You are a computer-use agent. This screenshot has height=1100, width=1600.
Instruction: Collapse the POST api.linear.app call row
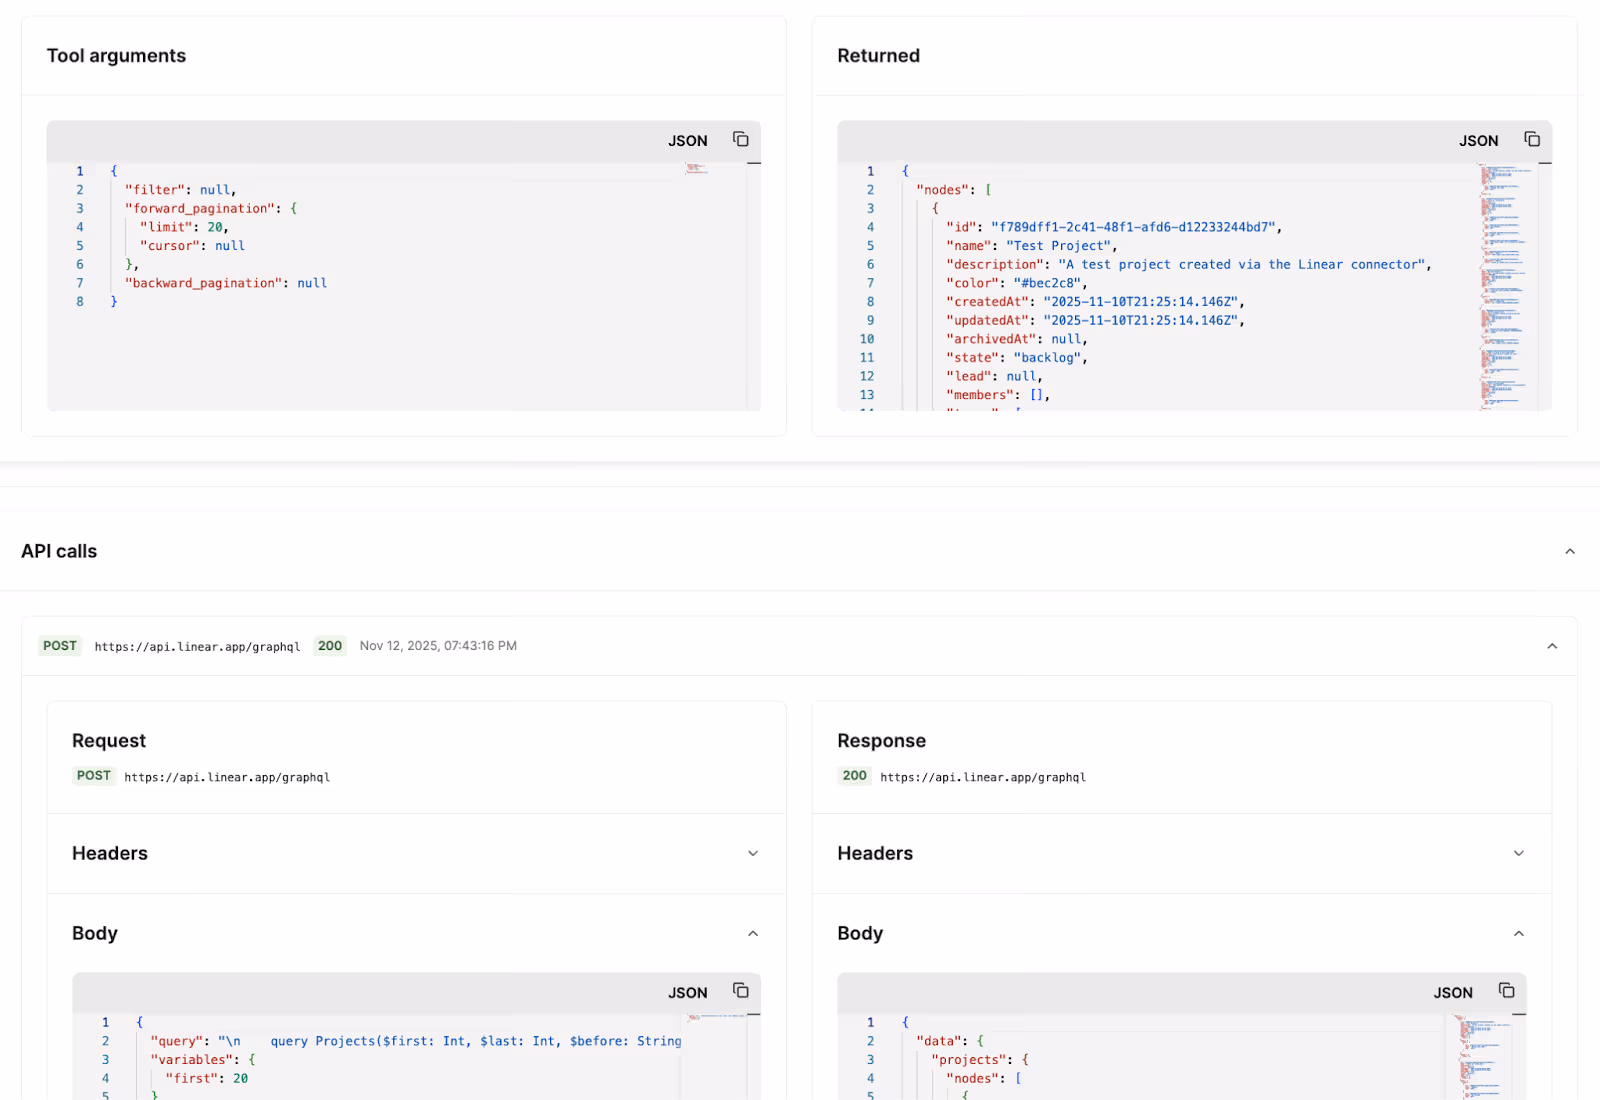pyautogui.click(x=1552, y=646)
